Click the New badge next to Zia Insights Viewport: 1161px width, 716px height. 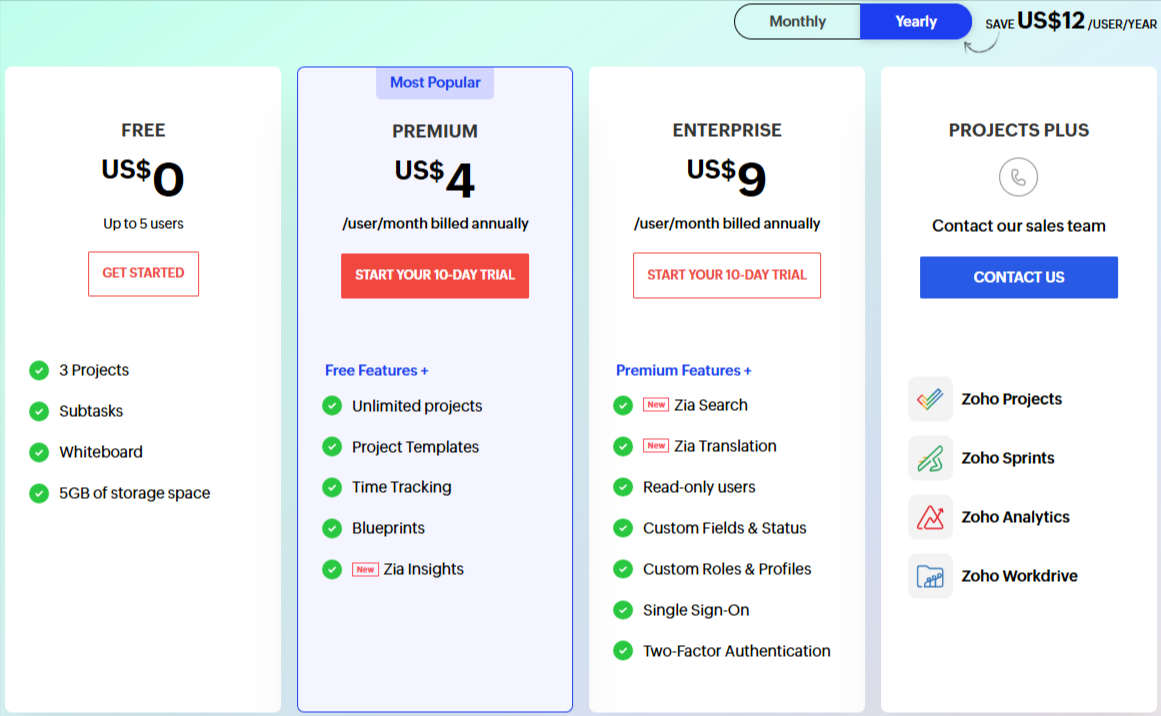click(x=365, y=569)
